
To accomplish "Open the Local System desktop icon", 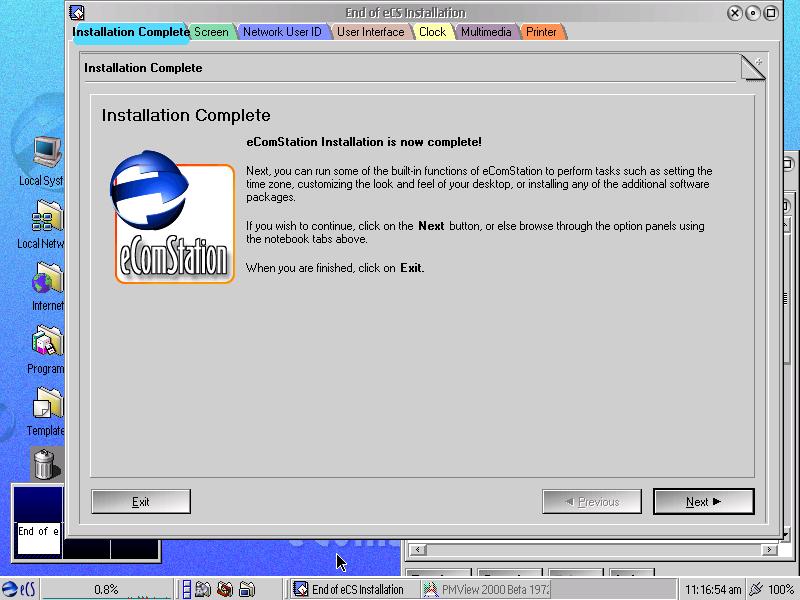I will [47, 152].
